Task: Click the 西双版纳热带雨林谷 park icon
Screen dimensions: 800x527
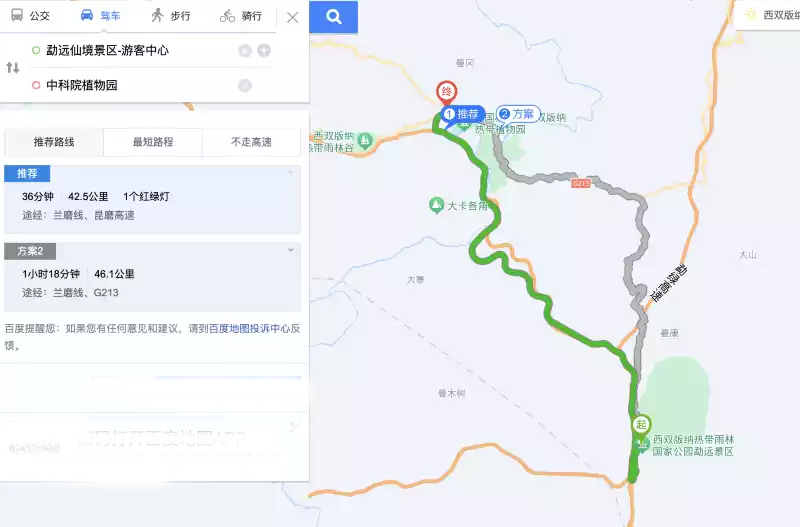Action: (x=365, y=140)
